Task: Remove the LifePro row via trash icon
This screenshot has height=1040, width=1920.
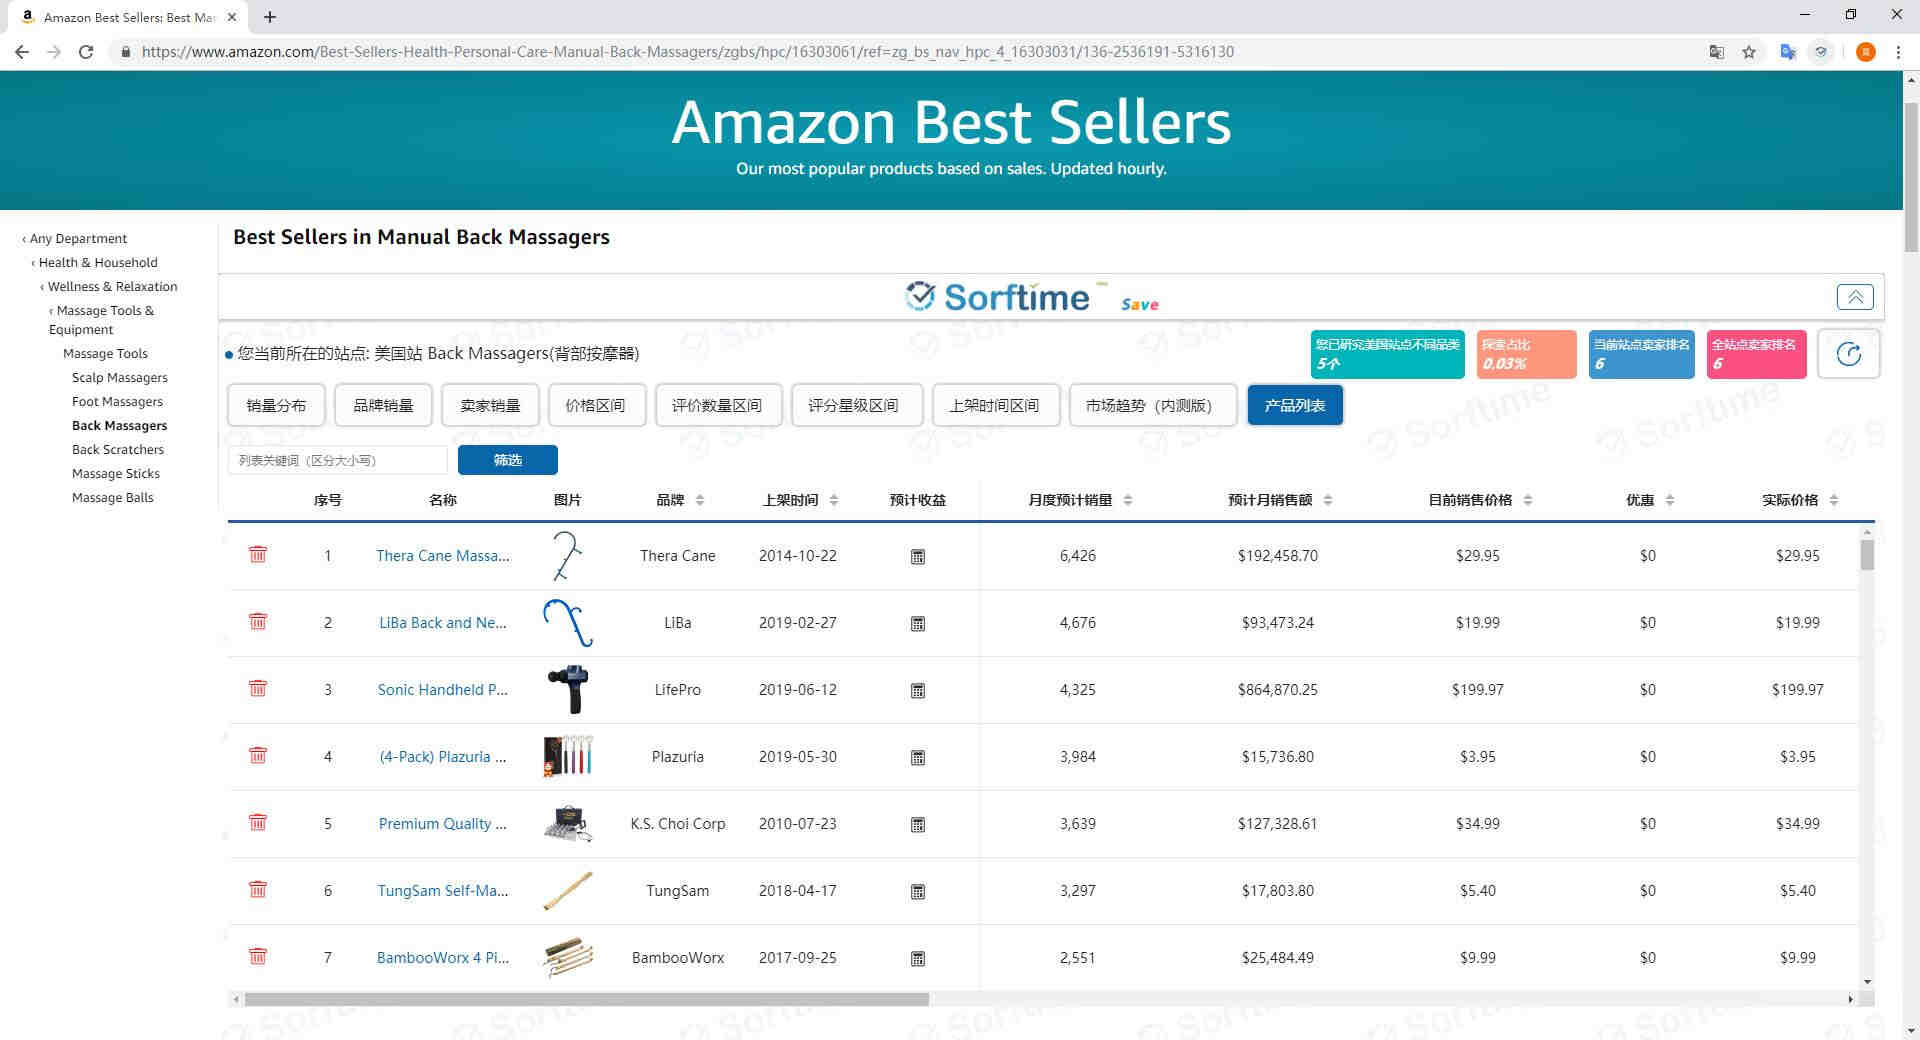Action: 257,689
